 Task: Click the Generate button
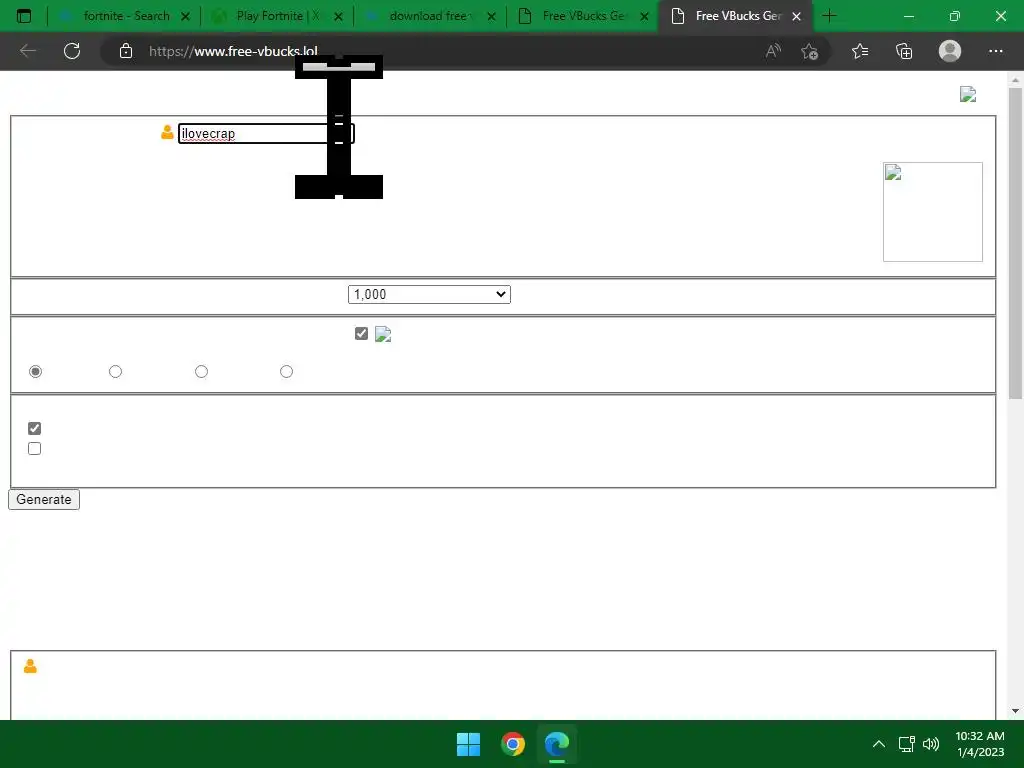coord(44,500)
